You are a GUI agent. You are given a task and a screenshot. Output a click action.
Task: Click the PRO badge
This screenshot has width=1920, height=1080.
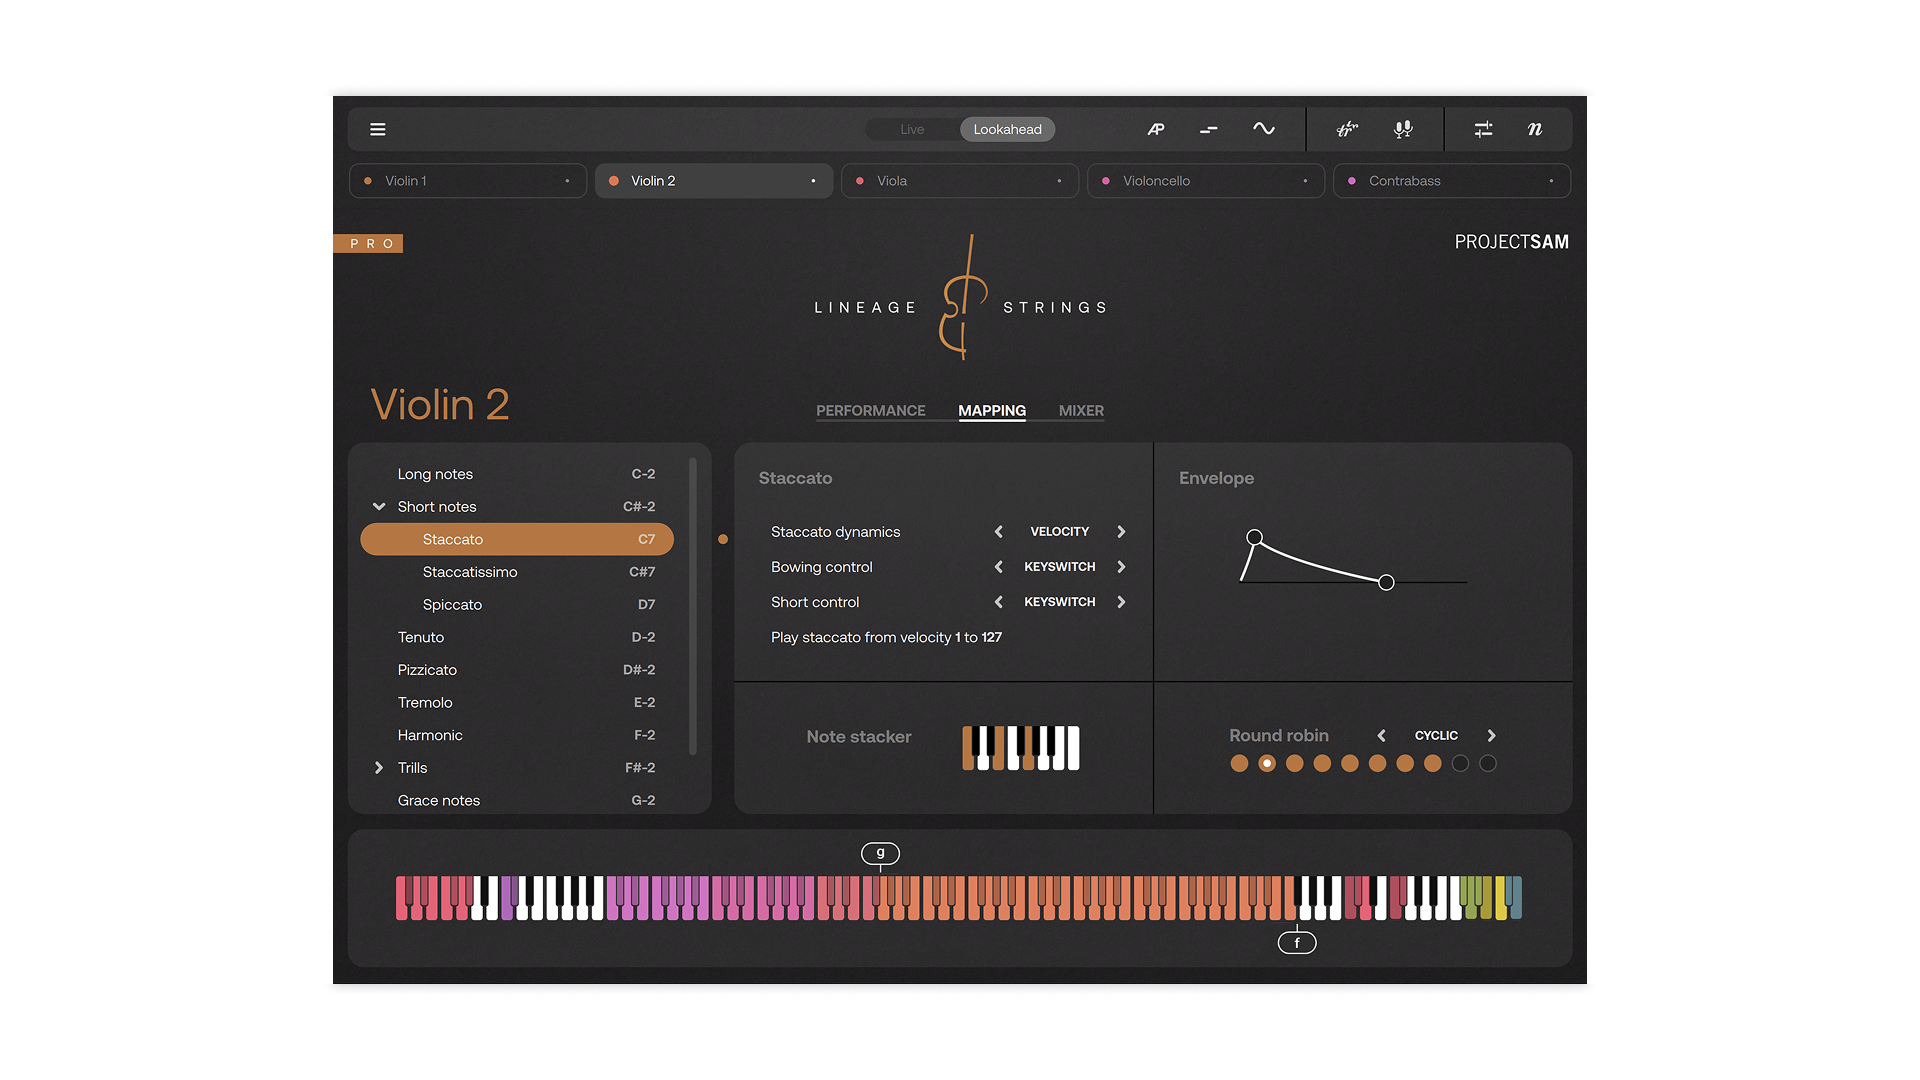(369, 243)
